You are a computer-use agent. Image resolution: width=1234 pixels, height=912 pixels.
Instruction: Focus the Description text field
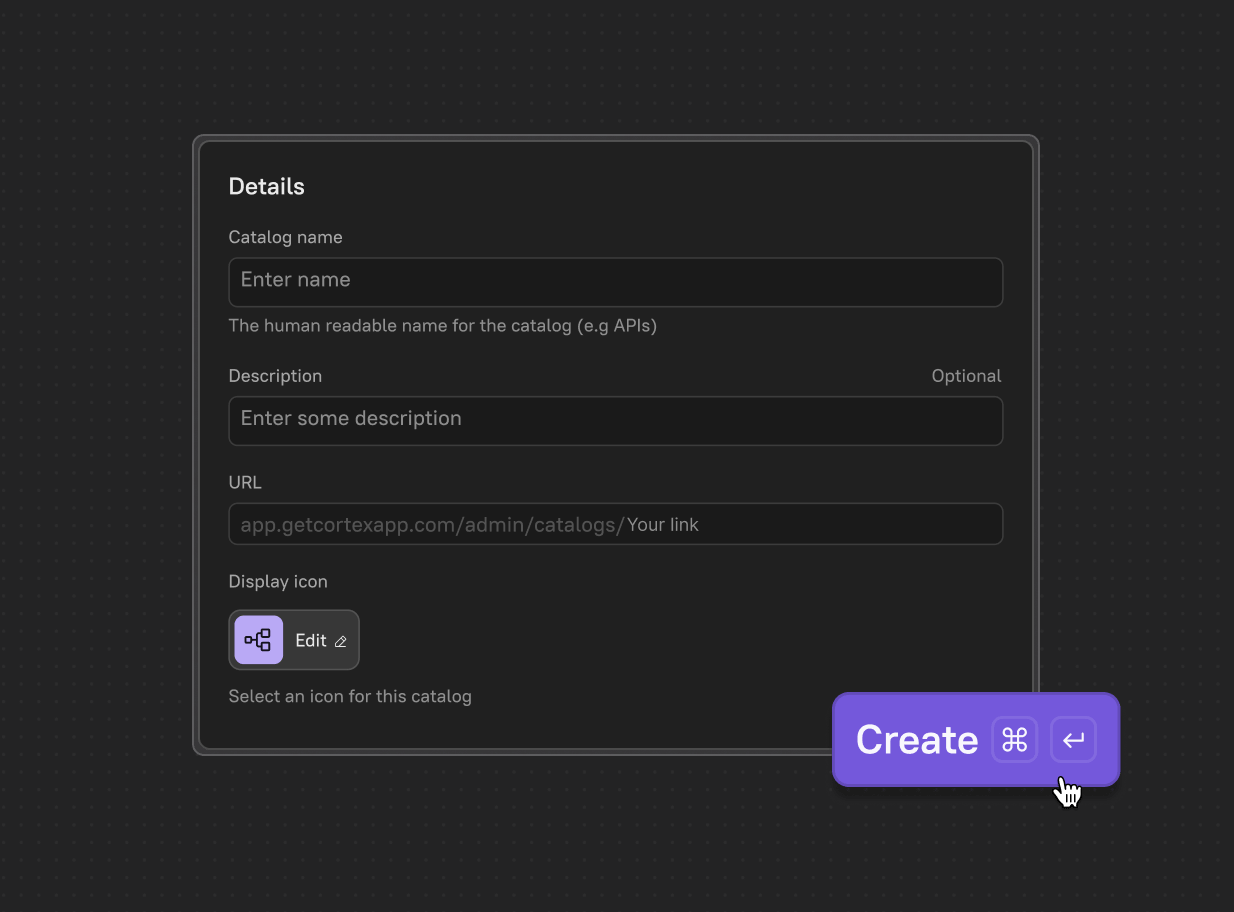coord(615,421)
